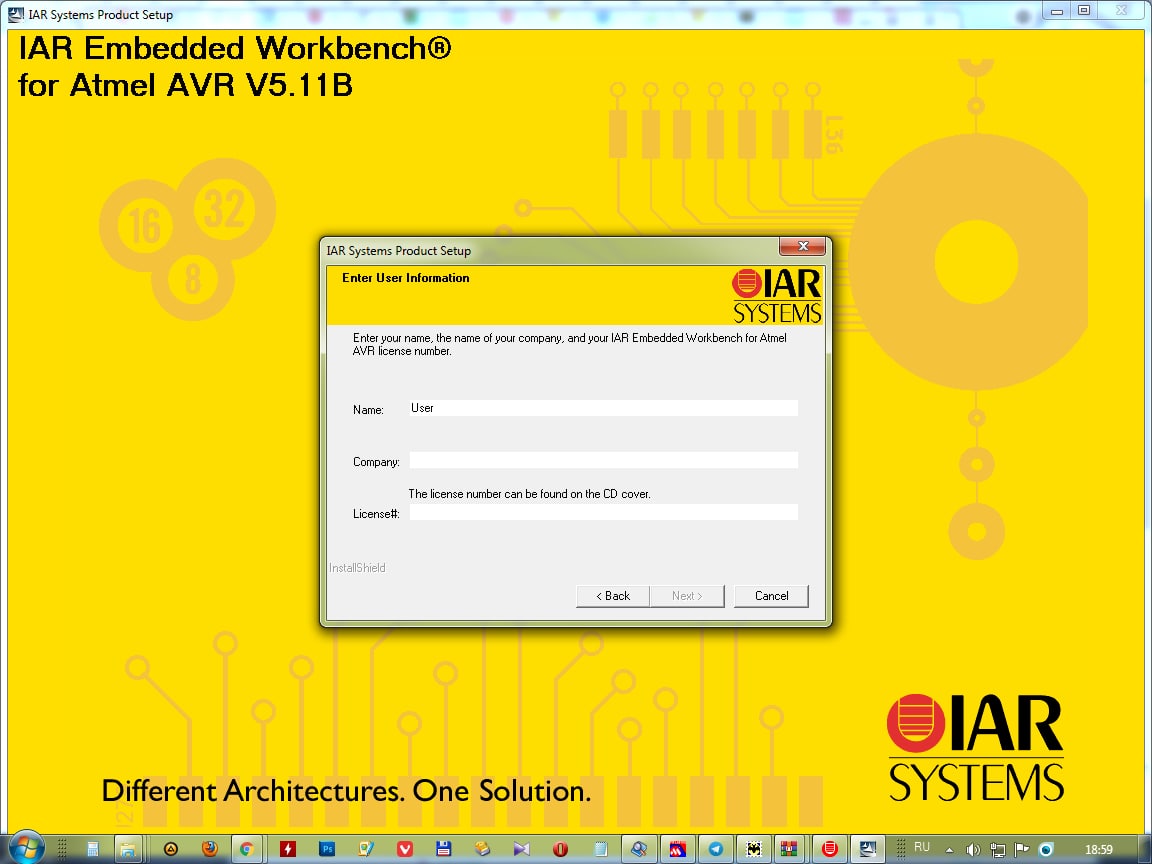Open the network tray icon
The width and height of the screenshot is (1152, 864).
coord(997,850)
